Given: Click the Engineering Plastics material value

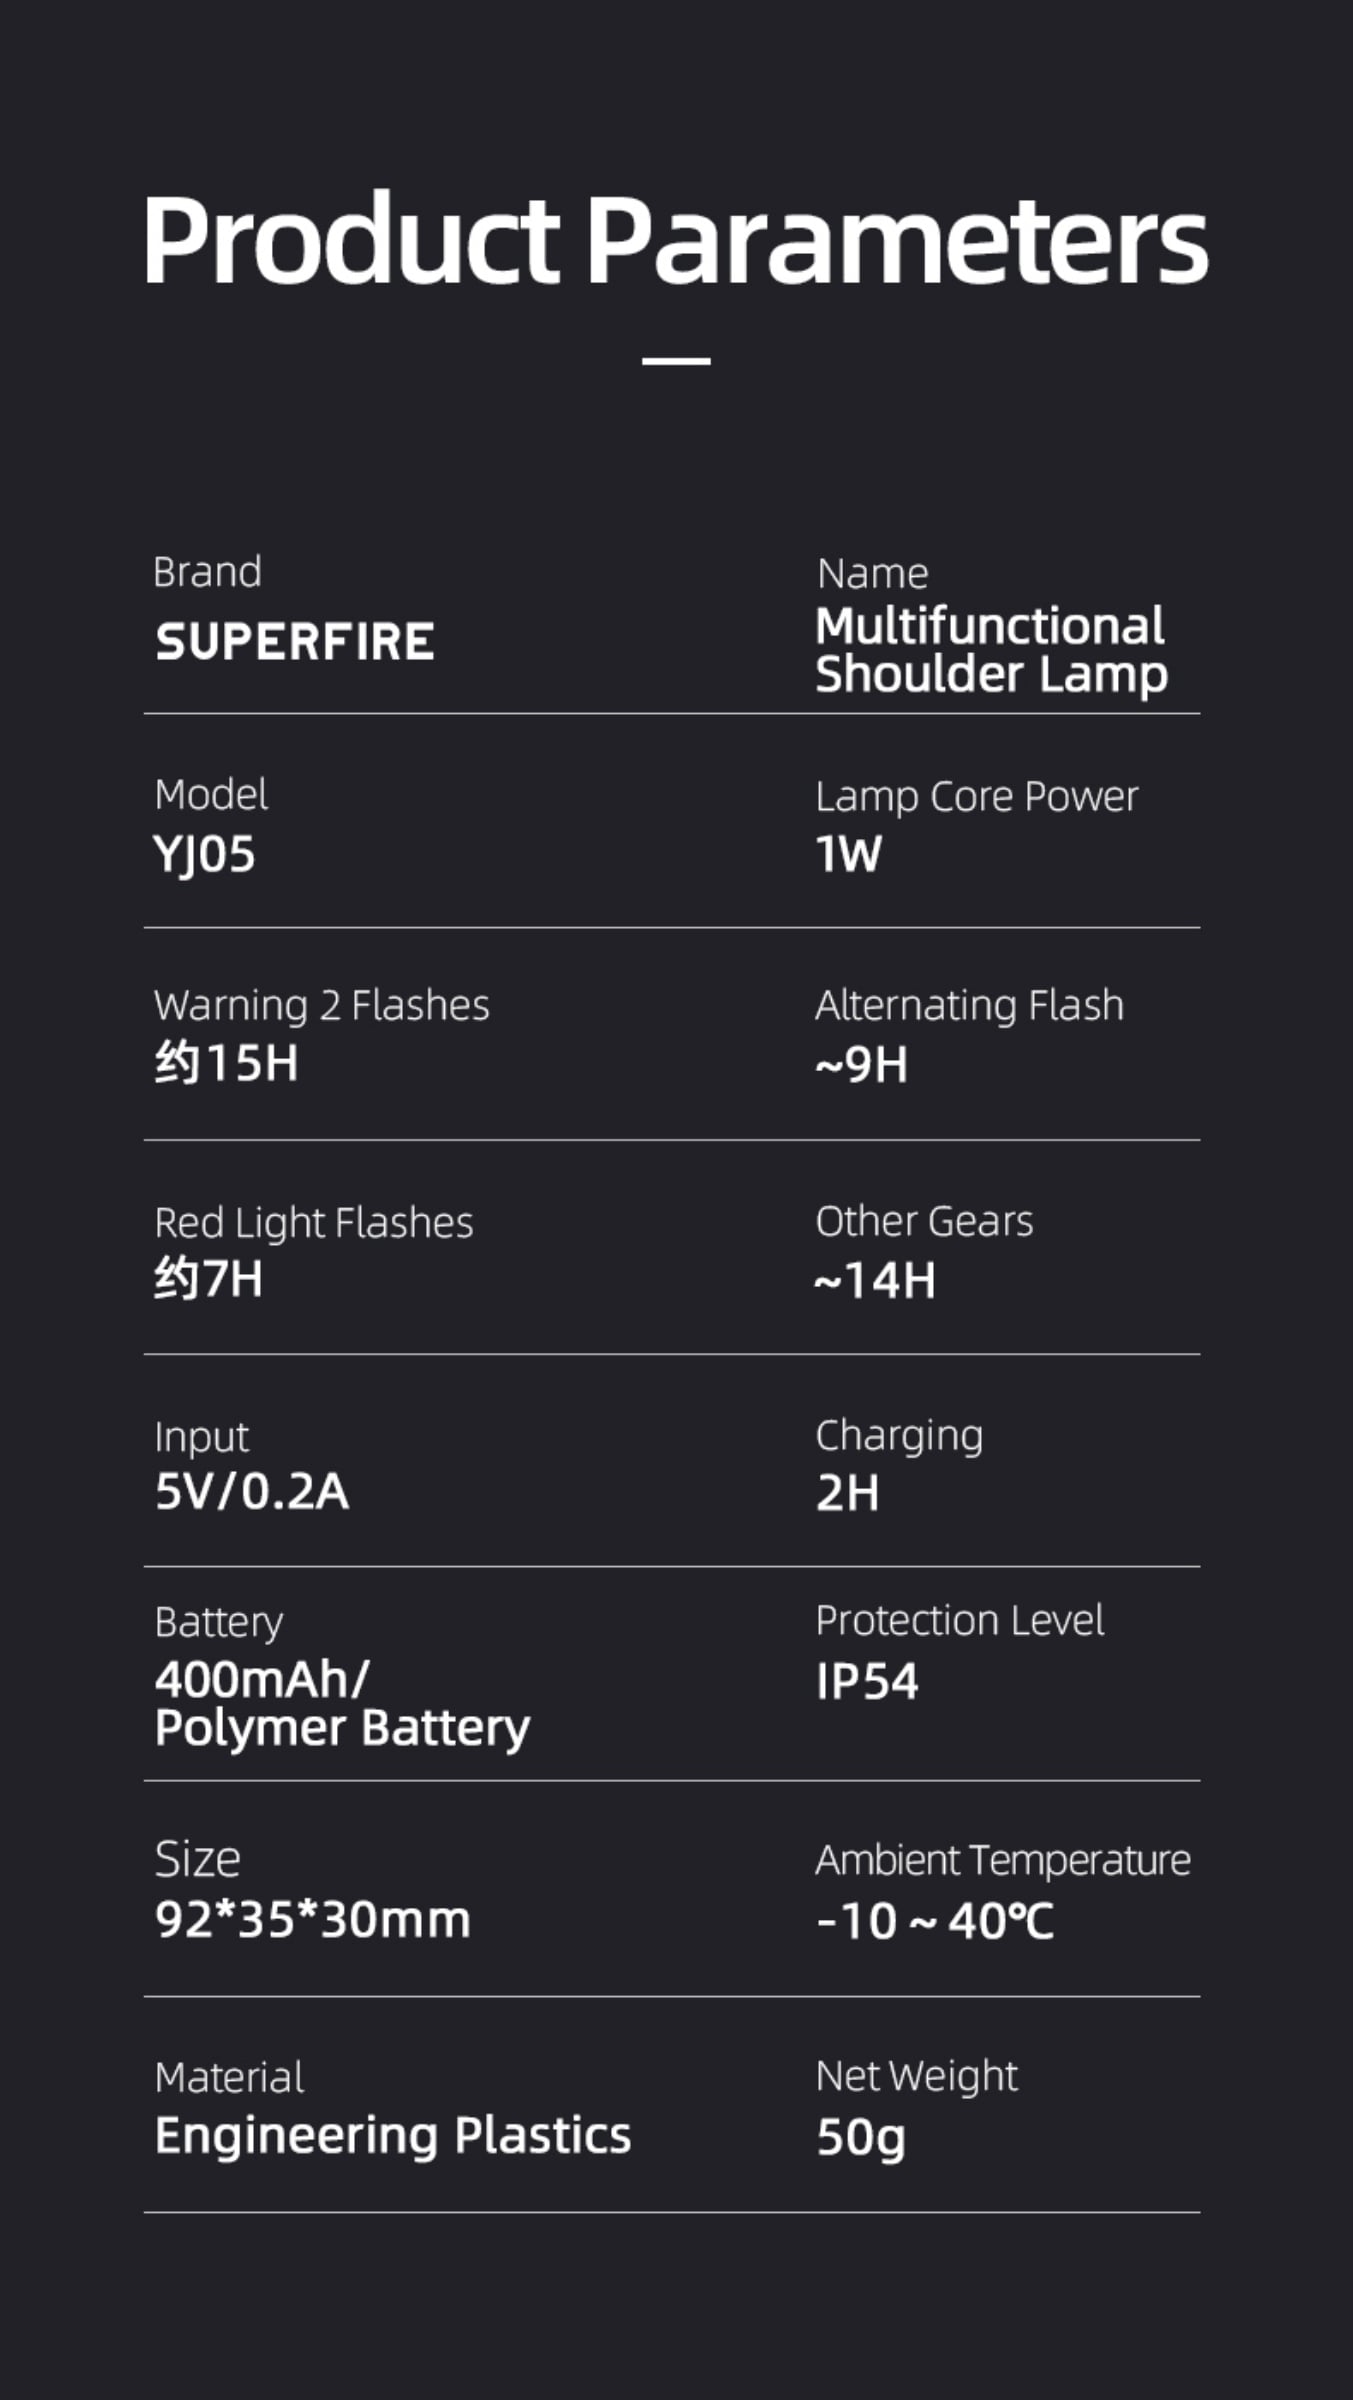Looking at the screenshot, I should coord(393,2136).
